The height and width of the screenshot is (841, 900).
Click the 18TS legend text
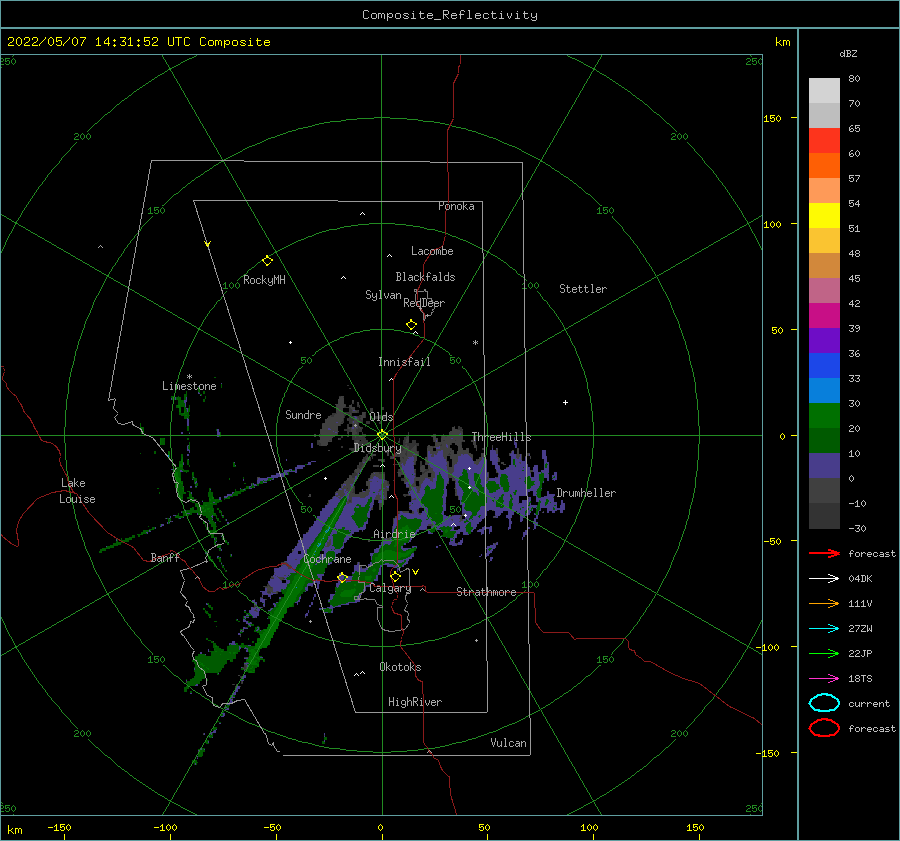point(860,679)
